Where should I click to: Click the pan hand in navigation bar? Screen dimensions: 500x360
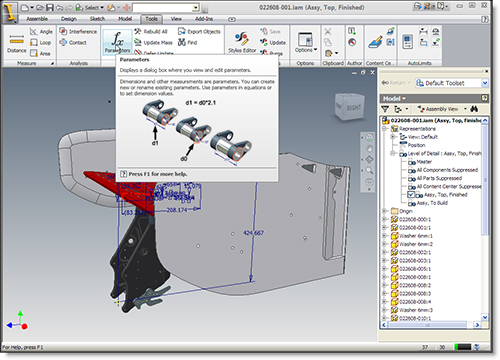tap(369, 149)
